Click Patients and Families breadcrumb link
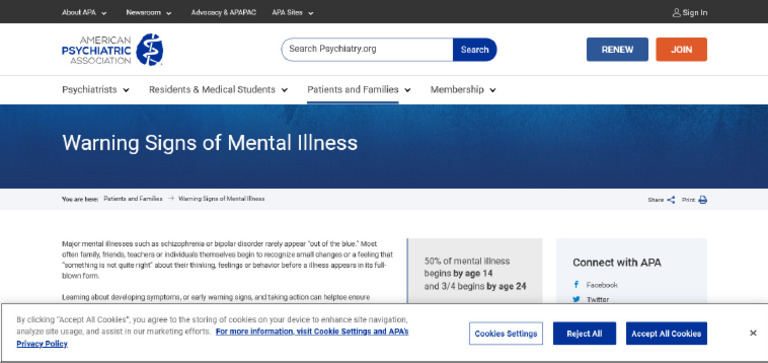This screenshot has width=768, height=363. [x=133, y=199]
